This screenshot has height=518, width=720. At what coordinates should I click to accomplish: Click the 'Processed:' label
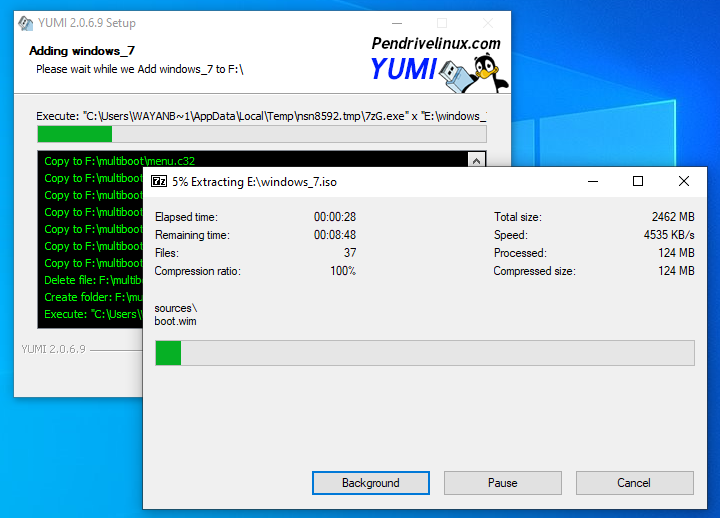coord(520,253)
